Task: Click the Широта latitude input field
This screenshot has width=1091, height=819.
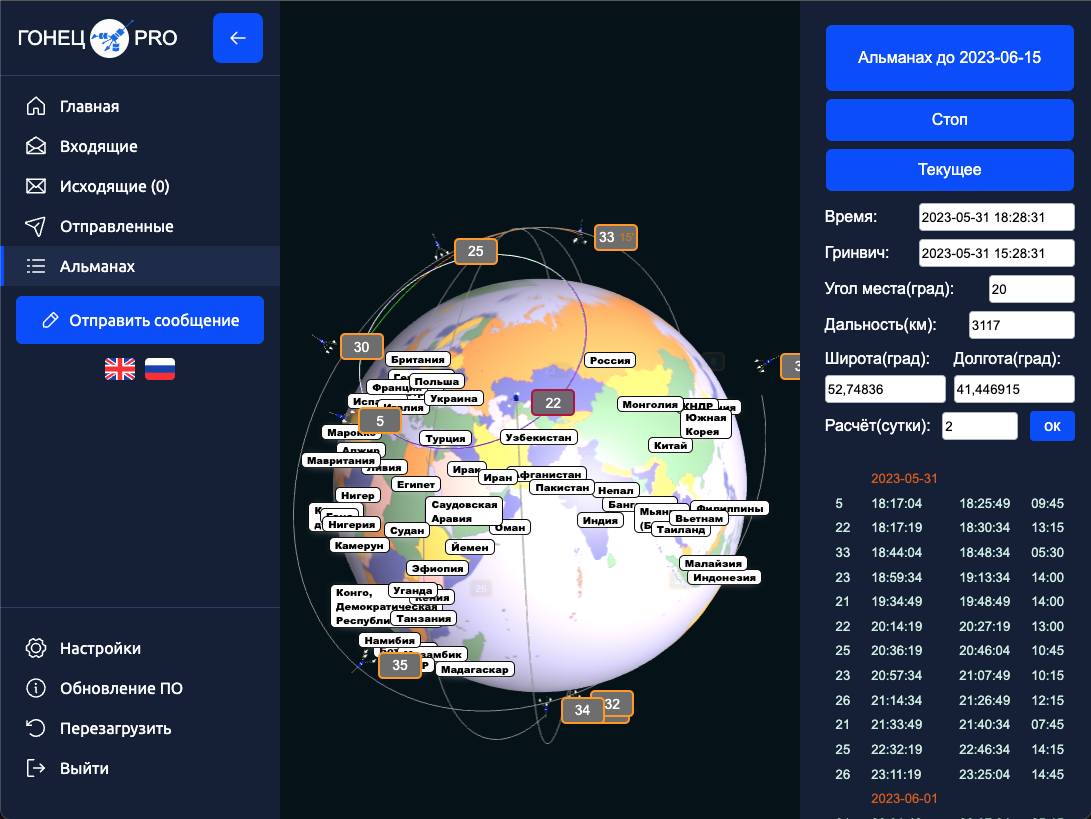Action: coord(885,389)
